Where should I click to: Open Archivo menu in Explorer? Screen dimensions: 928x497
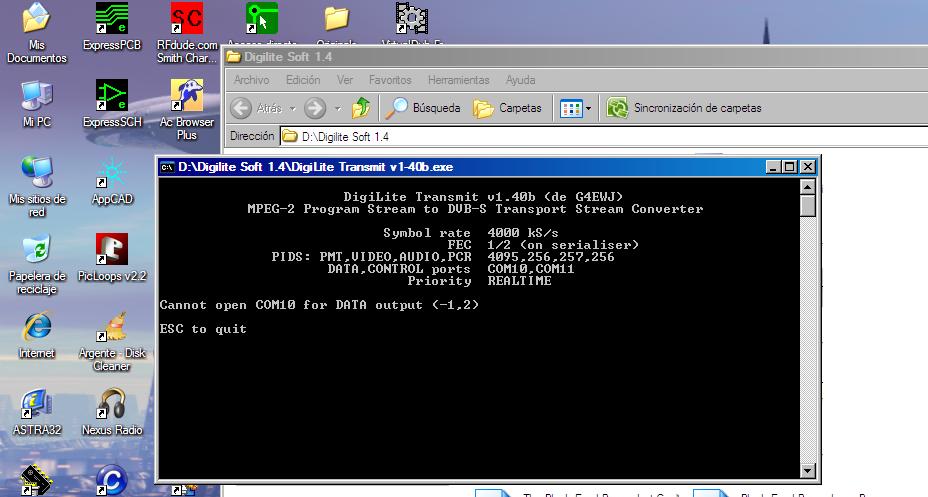tap(252, 80)
